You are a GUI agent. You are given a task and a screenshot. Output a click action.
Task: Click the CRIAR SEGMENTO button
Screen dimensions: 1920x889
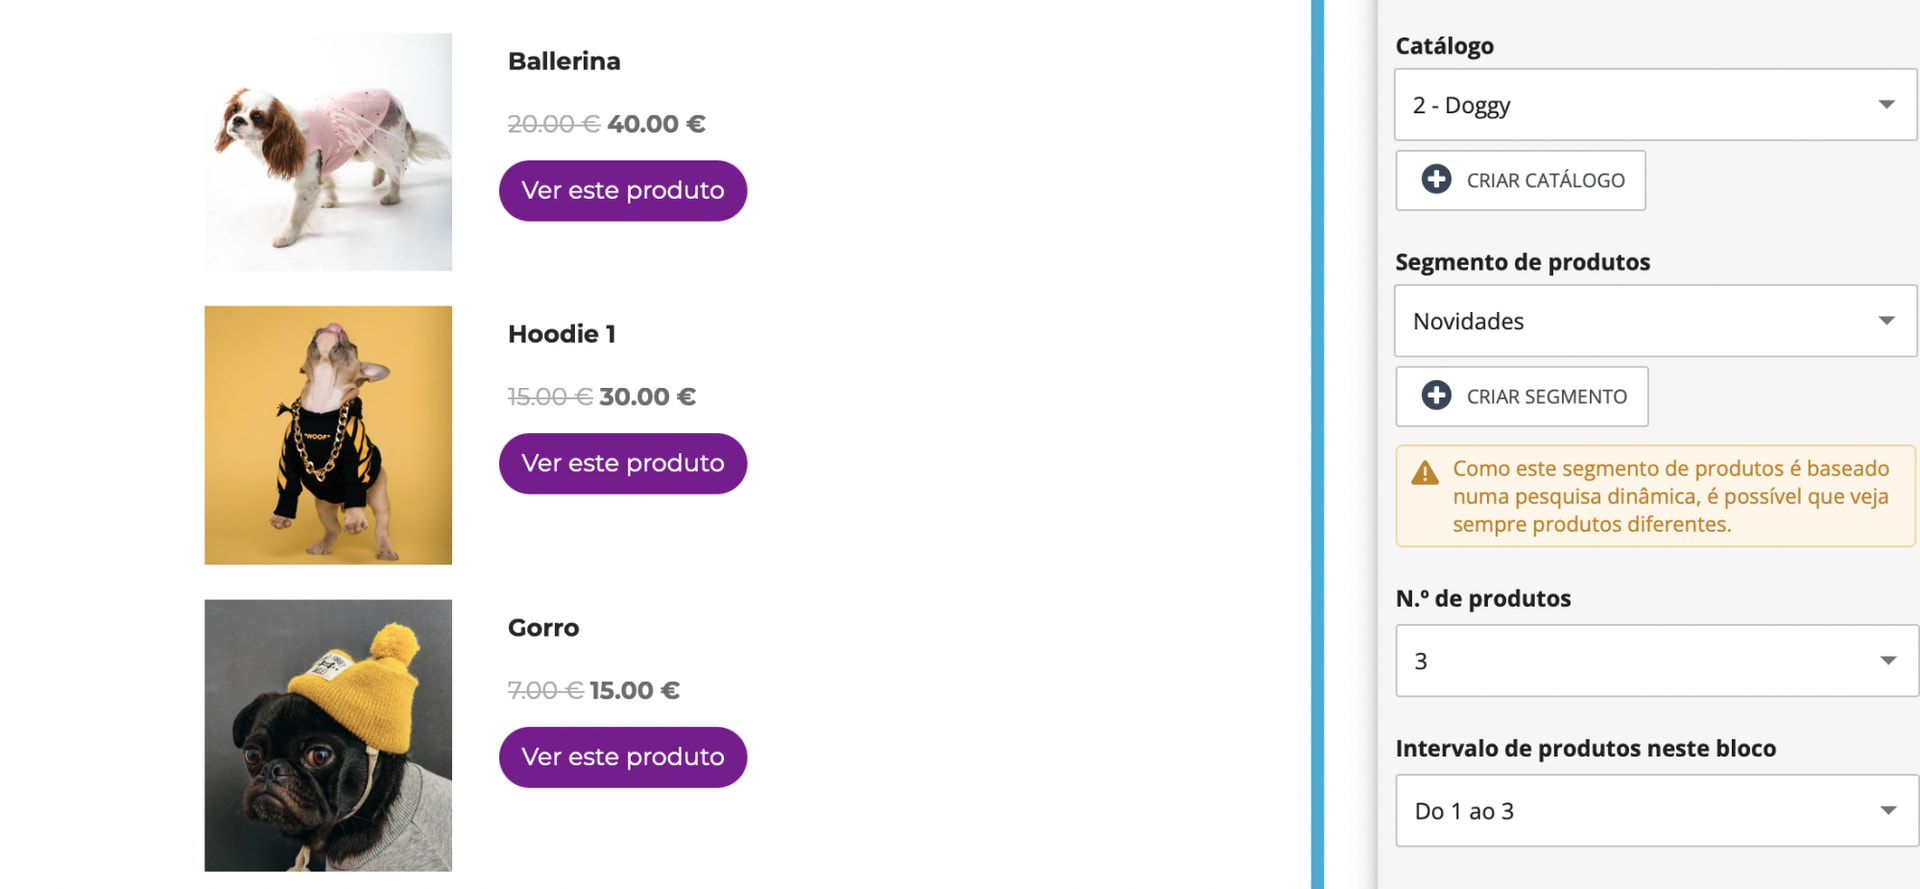tap(1522, 396)
